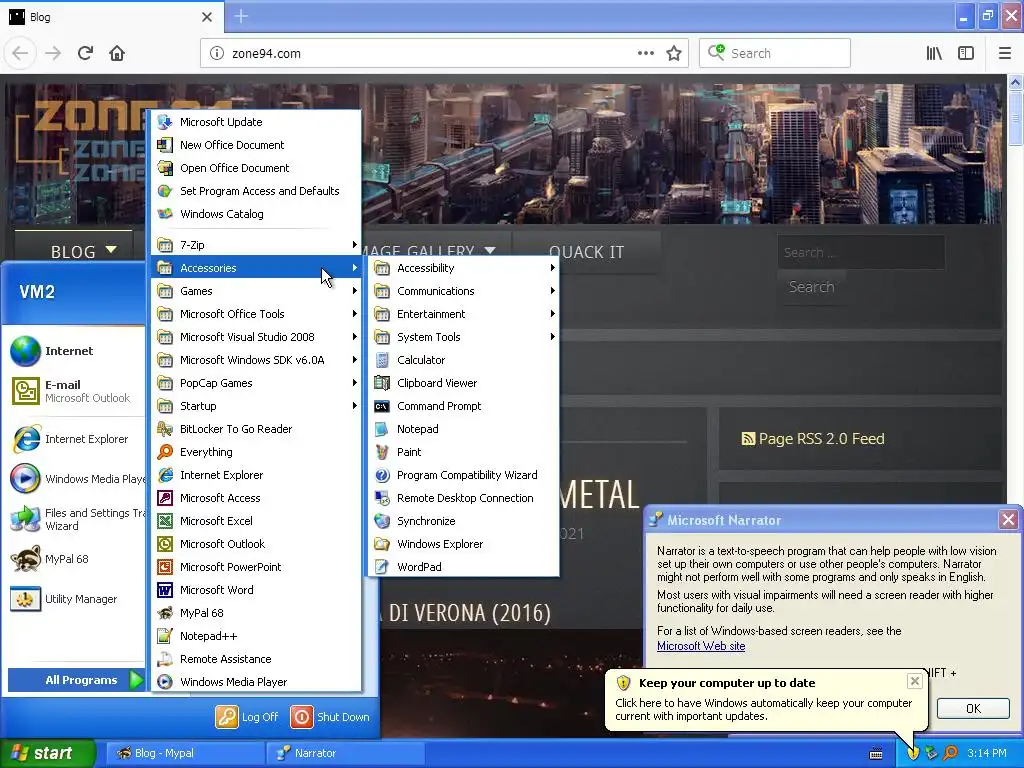Click All Programs button

click(76, 680)
